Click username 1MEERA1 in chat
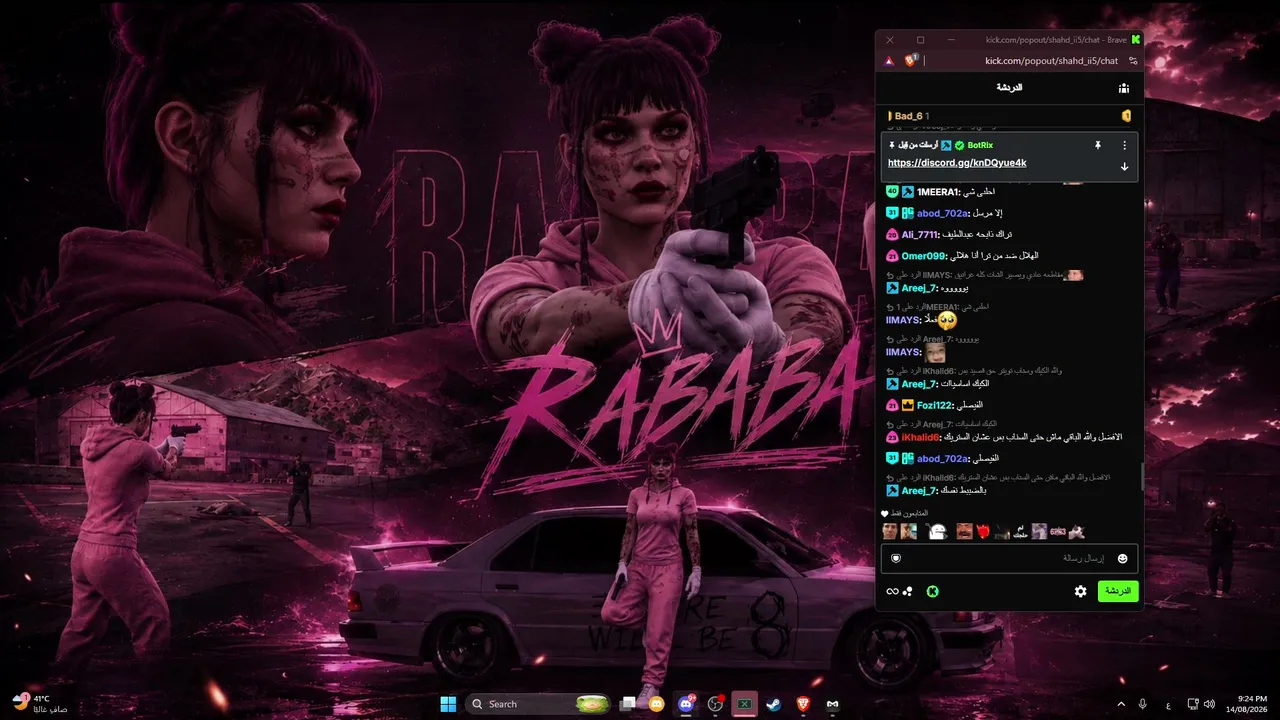Viewport: 1280px width, 720px height. pyautogui.click(x=938, y=192)
